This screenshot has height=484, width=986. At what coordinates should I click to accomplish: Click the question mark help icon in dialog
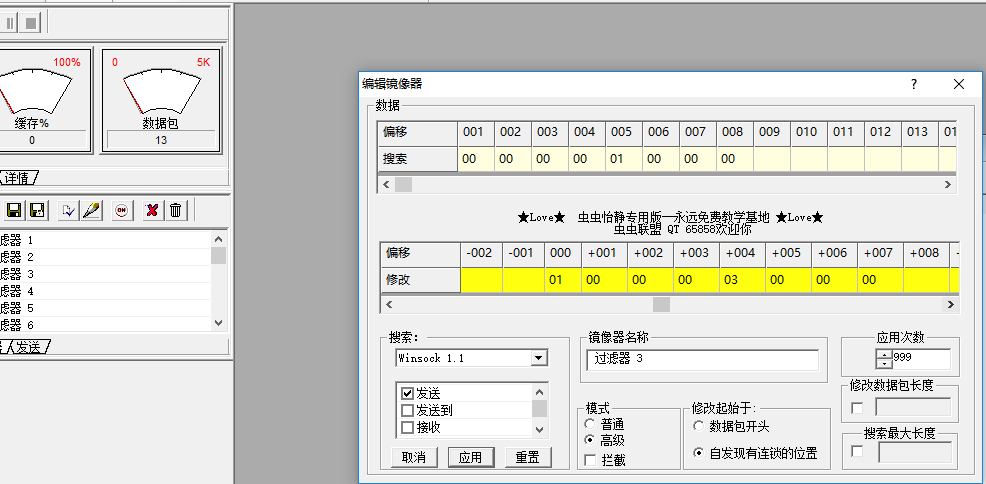point(914,84)
